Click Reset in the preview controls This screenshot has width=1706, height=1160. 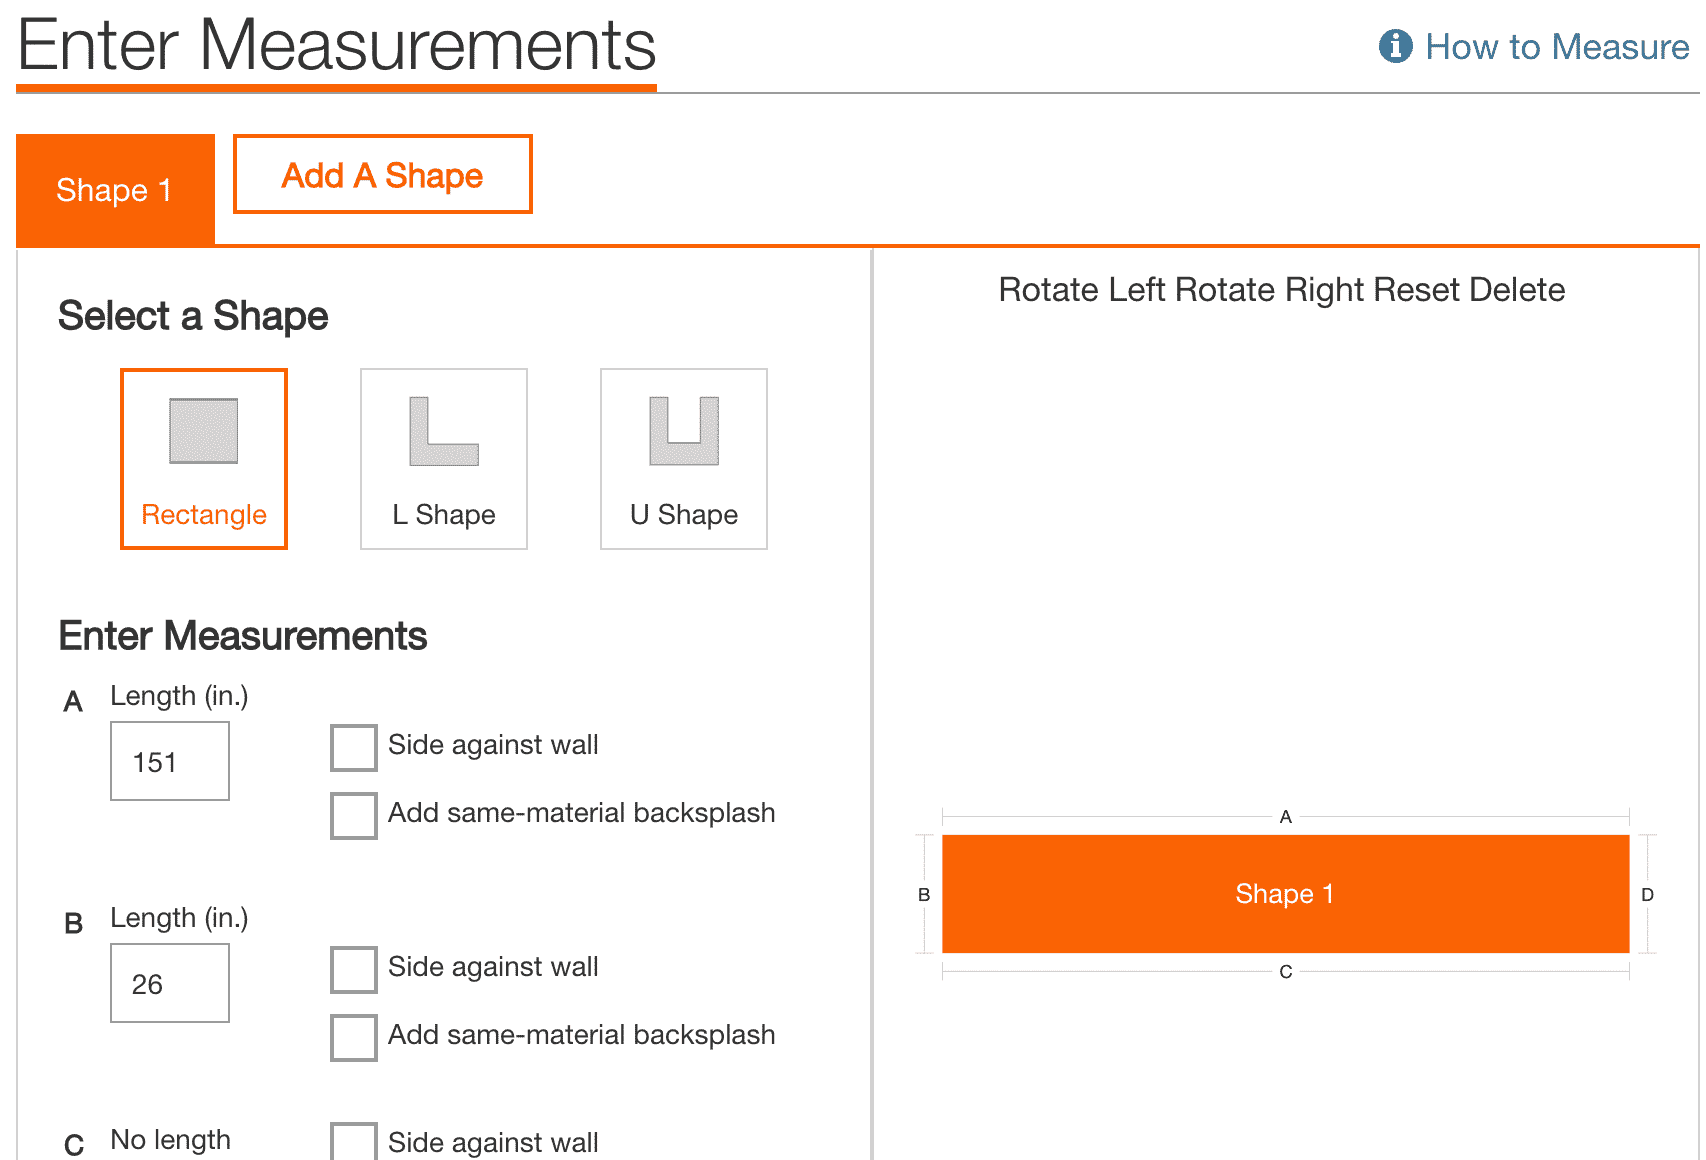point(1417,290)
